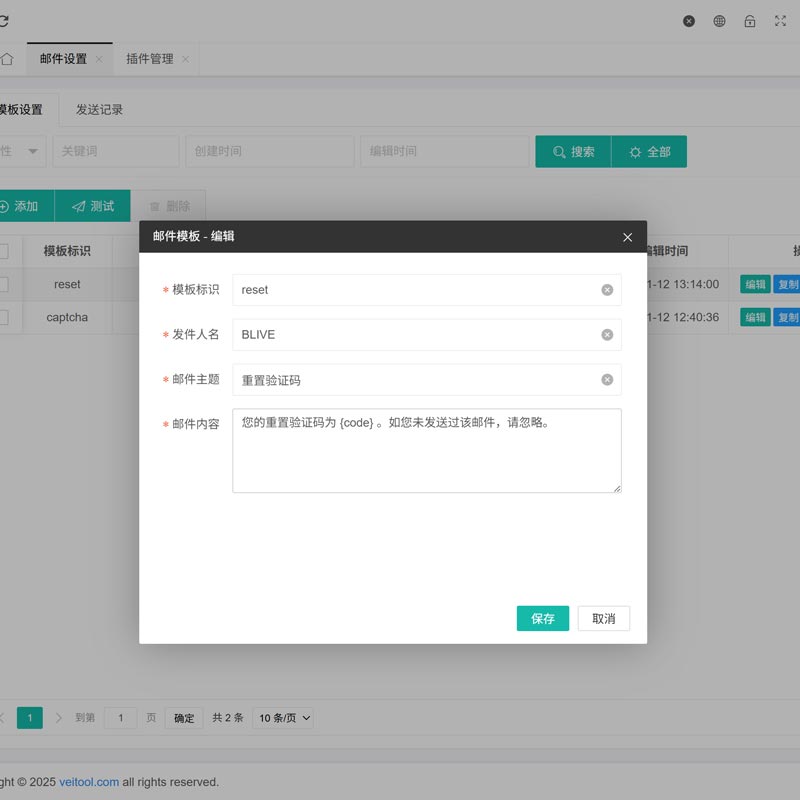
Task: Click the lock screen icon
Action: (x=749, y=20)
